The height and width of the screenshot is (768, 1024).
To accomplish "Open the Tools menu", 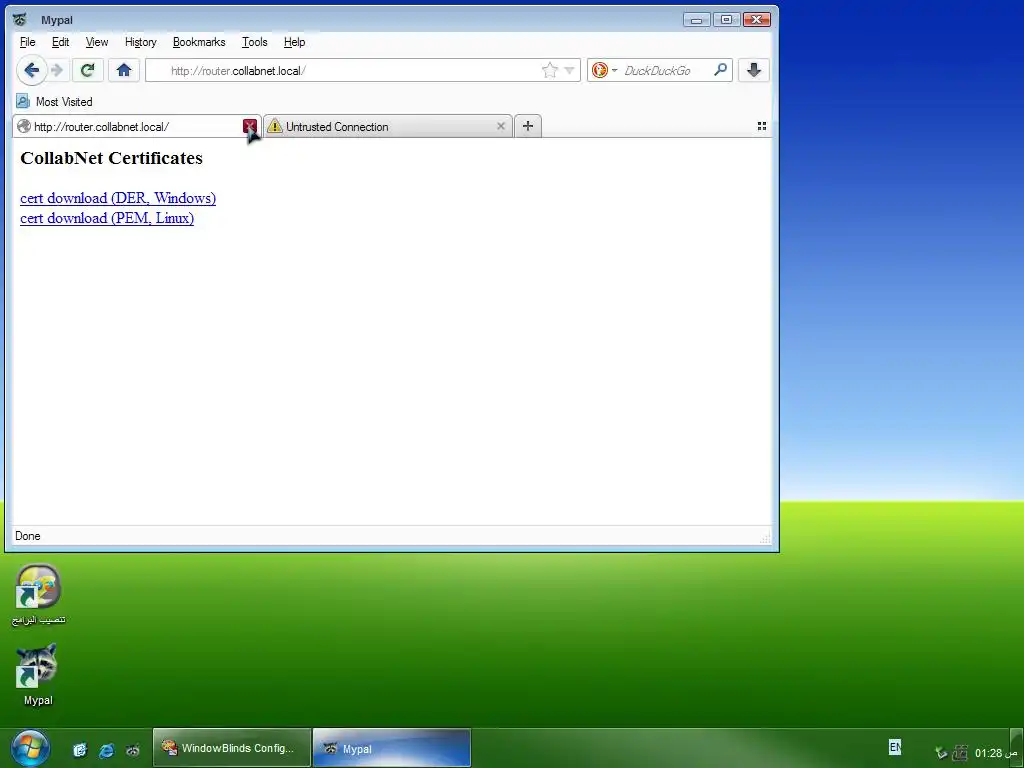I will pyautogui.click(x=255, y=42).
